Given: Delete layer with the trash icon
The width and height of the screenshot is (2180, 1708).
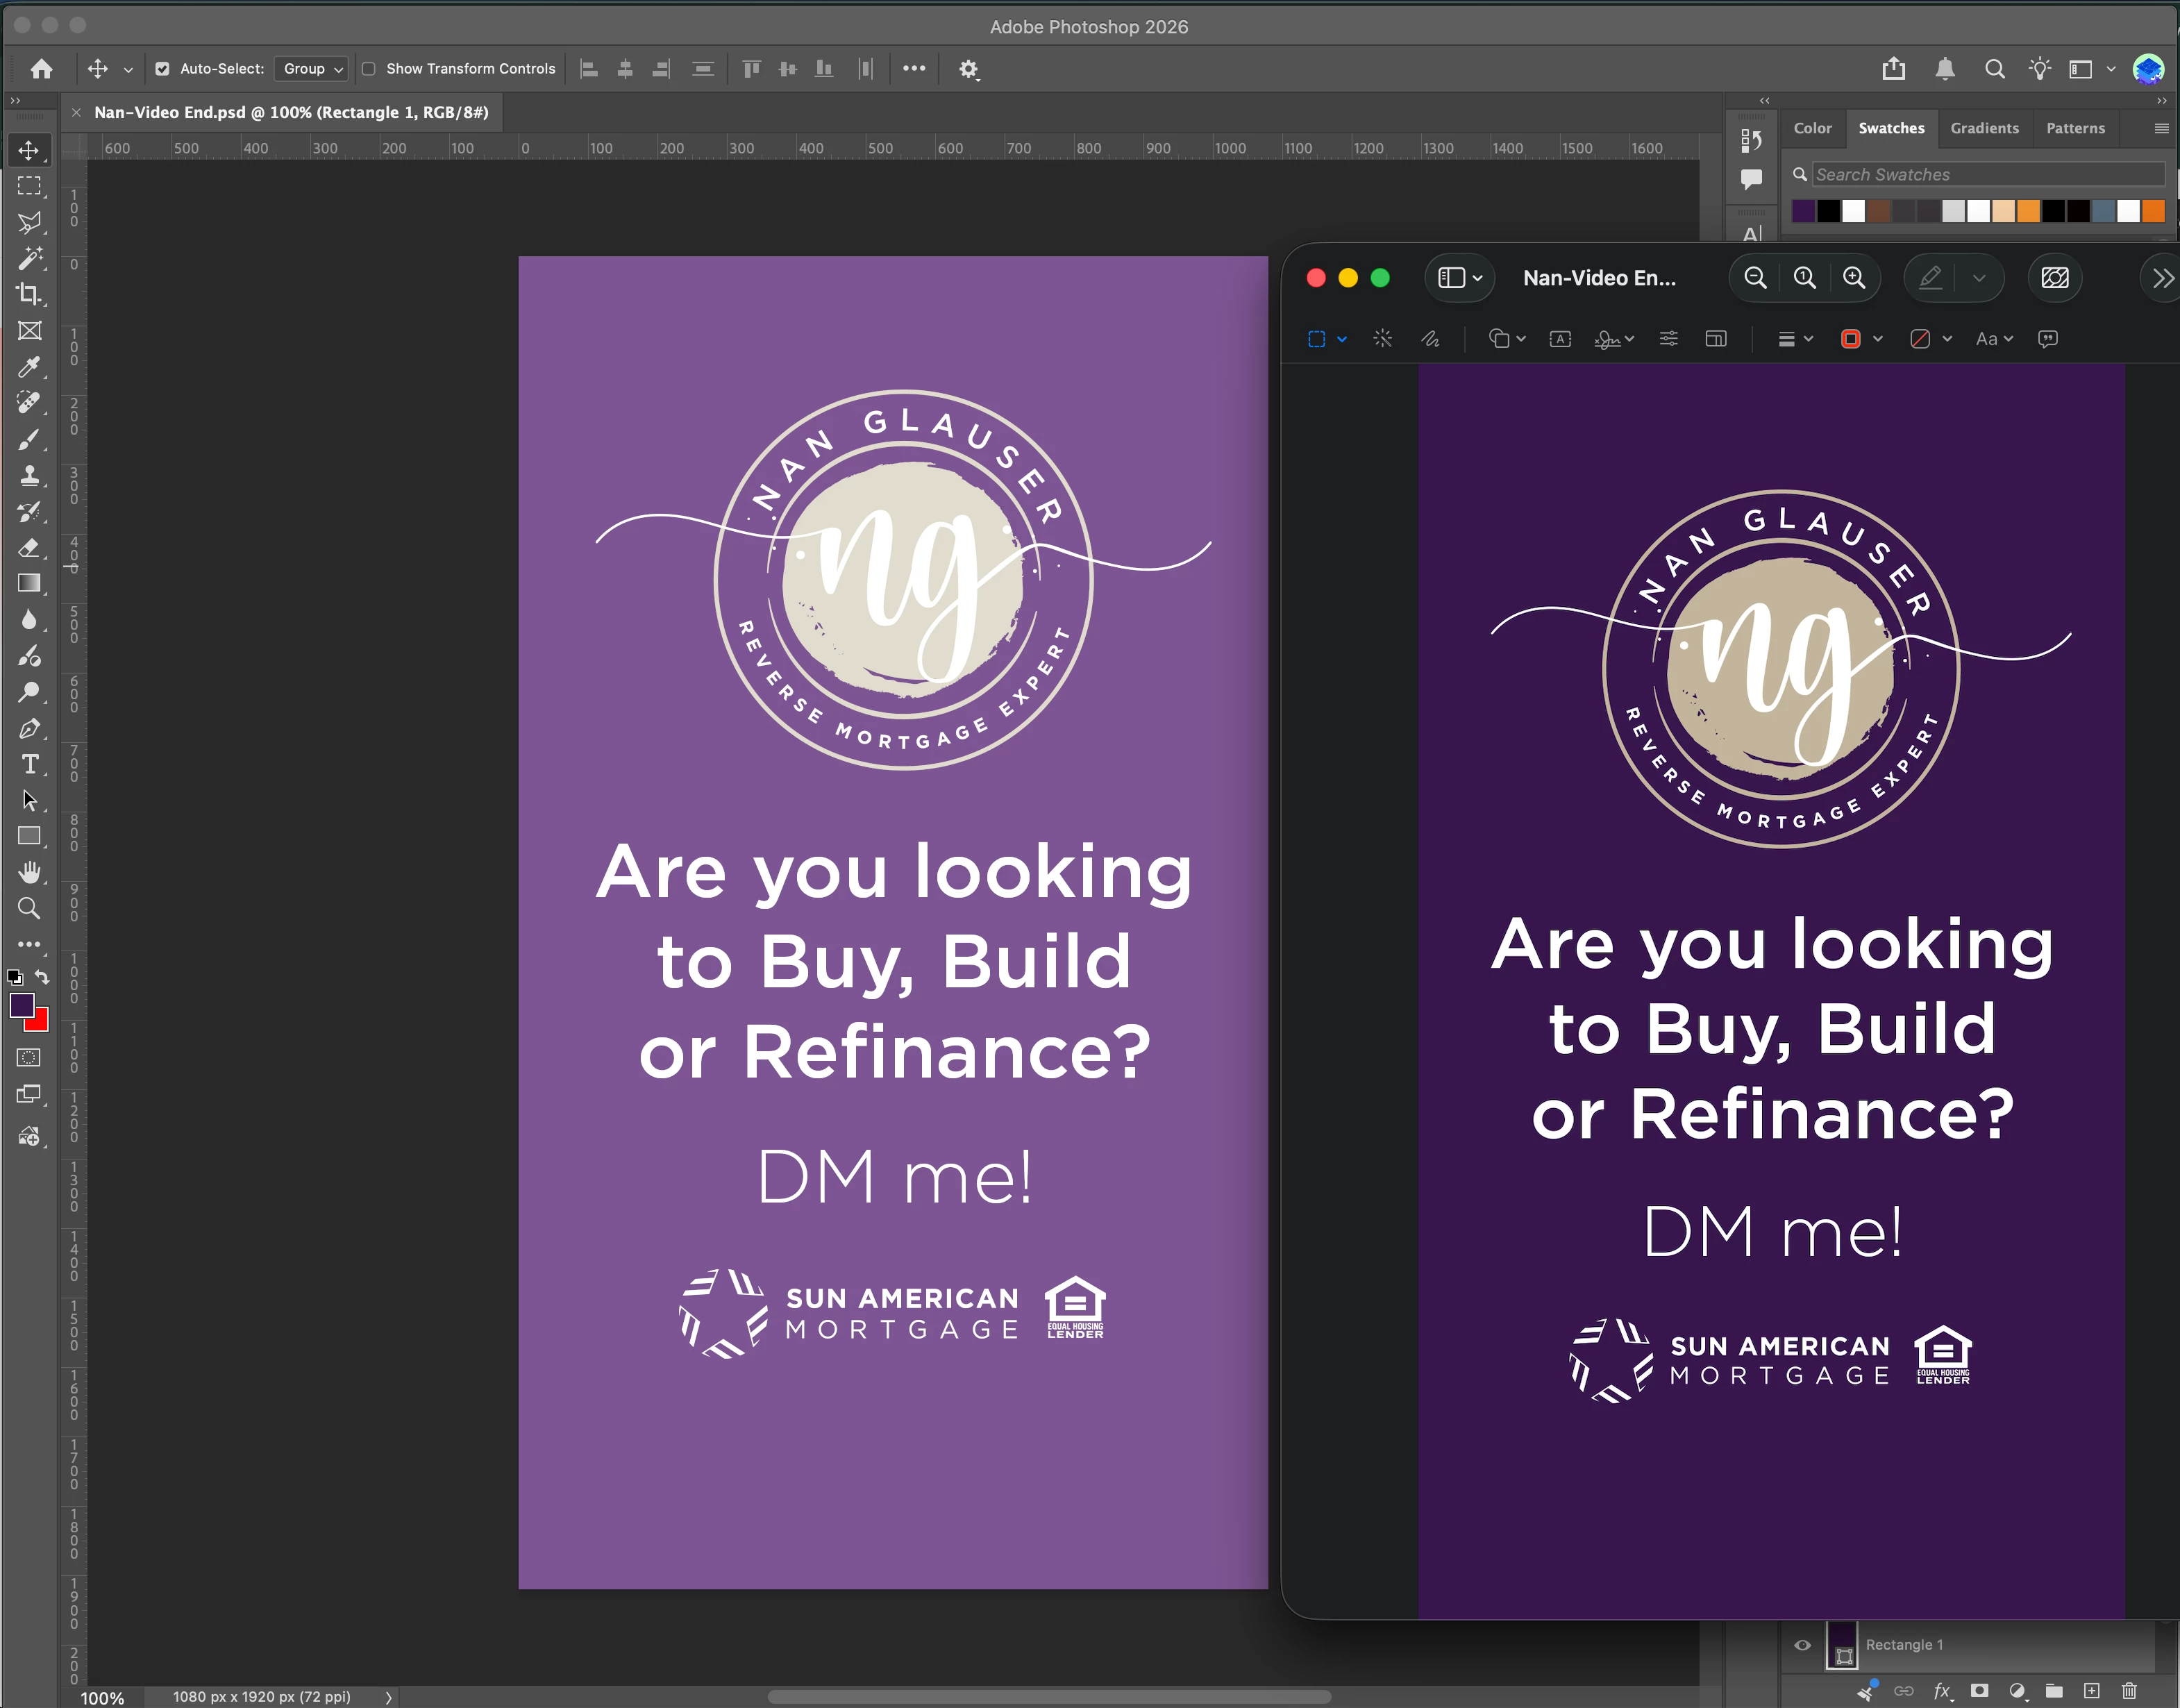Looking at the screenshot, I should 2129,1691.
